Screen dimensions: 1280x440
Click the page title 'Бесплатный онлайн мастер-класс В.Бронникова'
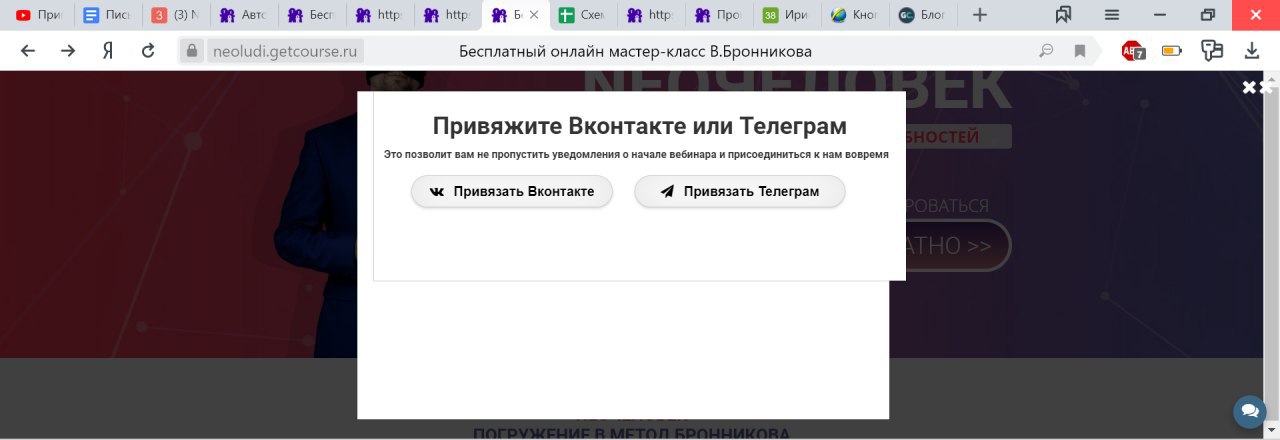(636, 51)
